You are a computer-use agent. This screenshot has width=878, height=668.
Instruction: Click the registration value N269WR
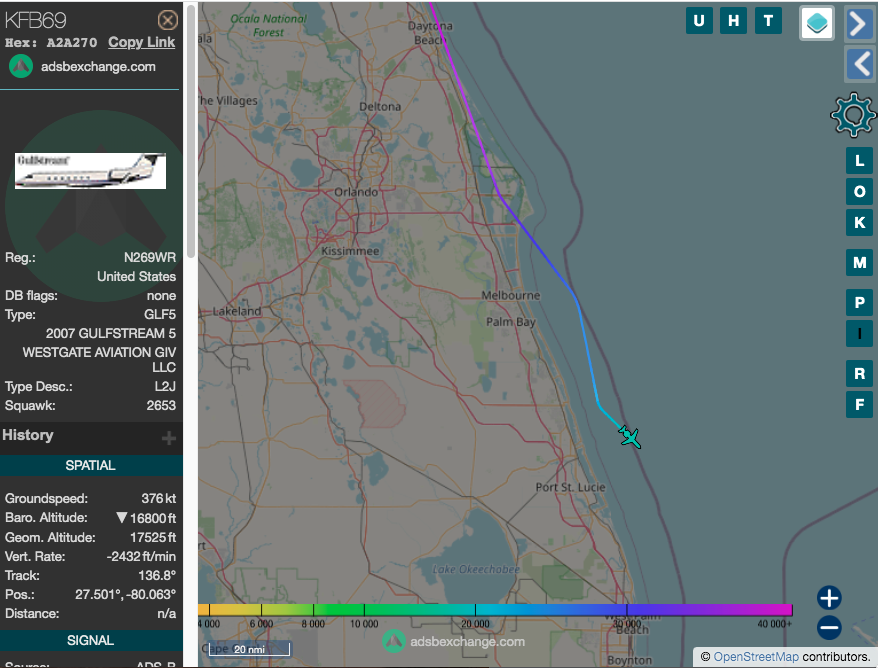click(x=150, y=258)
